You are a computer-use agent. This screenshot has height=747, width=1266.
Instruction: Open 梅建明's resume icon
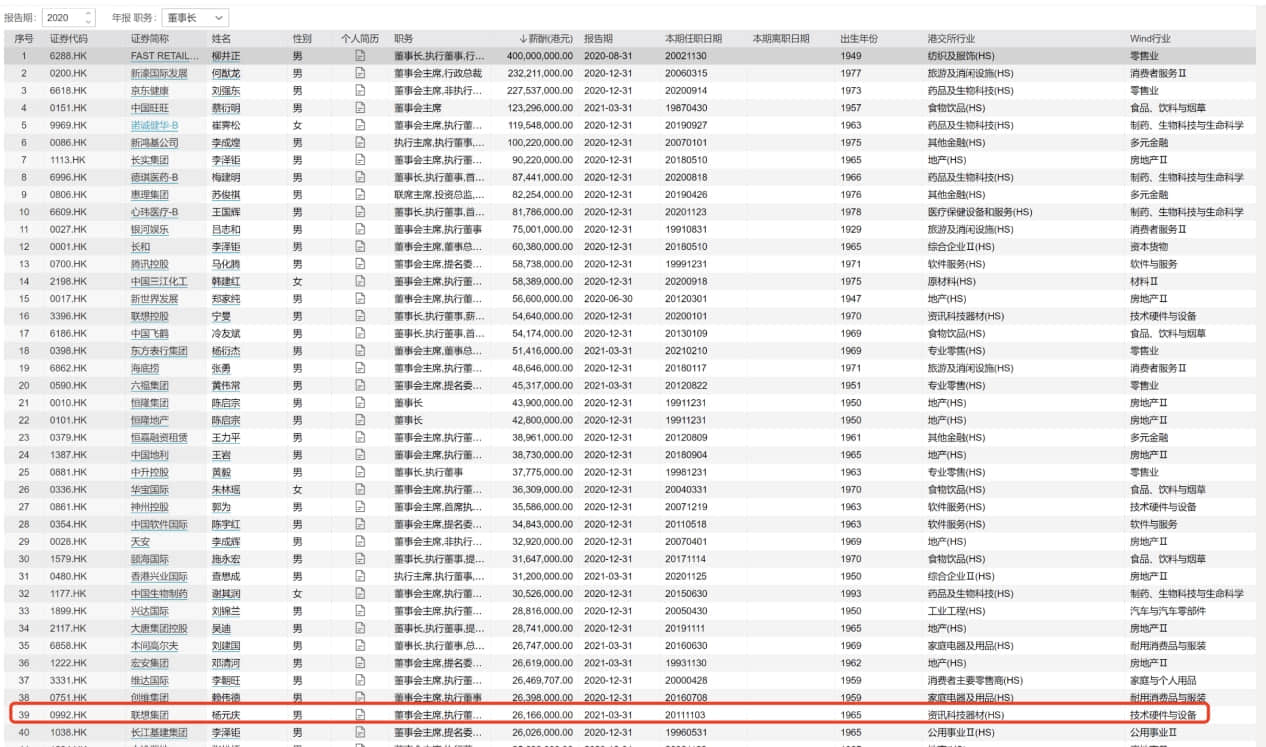click(360, 177)
